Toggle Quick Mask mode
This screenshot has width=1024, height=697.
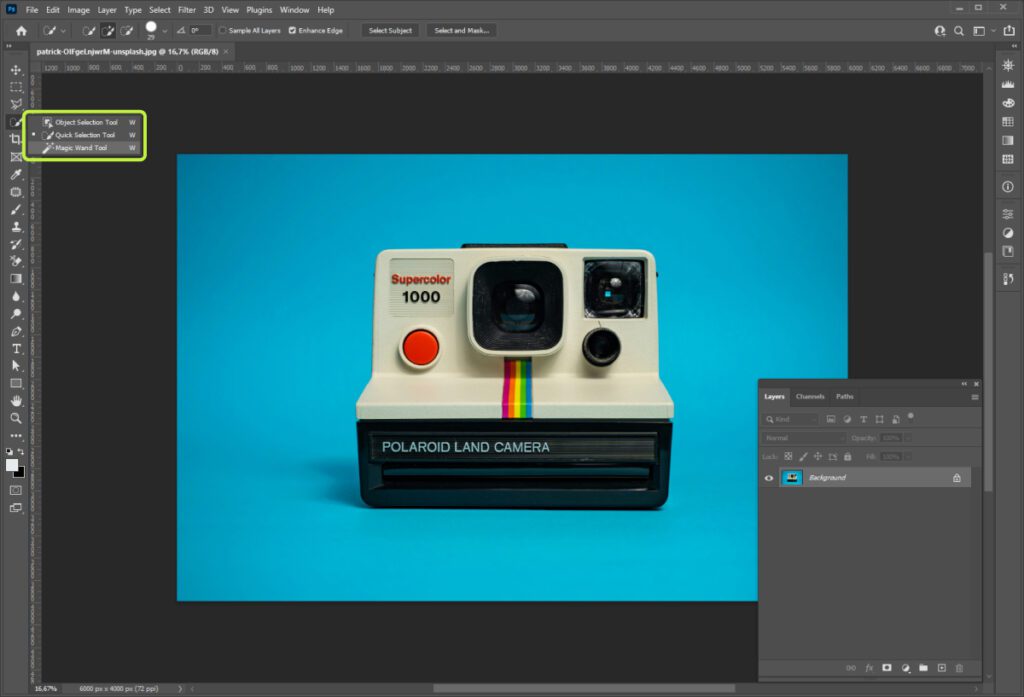click(16, 490)
